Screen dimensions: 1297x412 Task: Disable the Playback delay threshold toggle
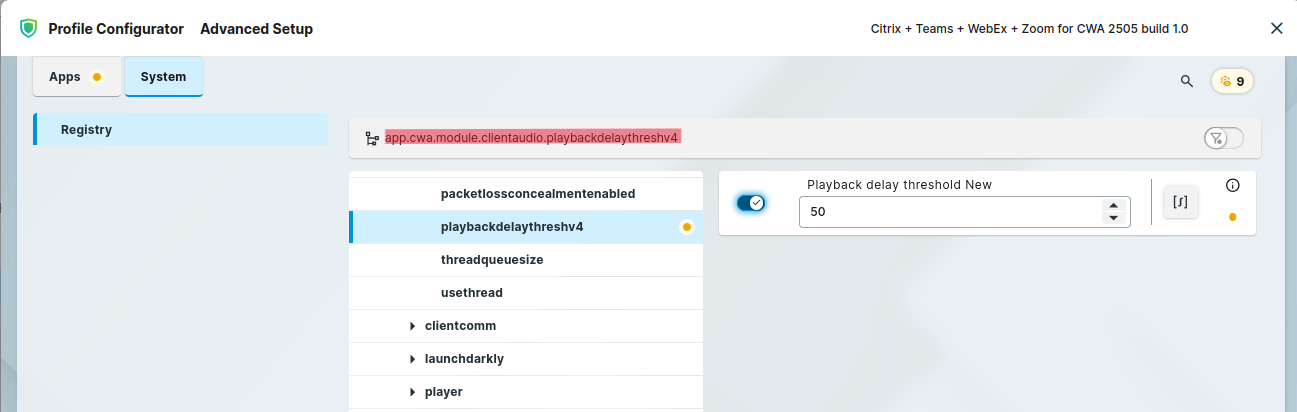click(x=750, y=203)
